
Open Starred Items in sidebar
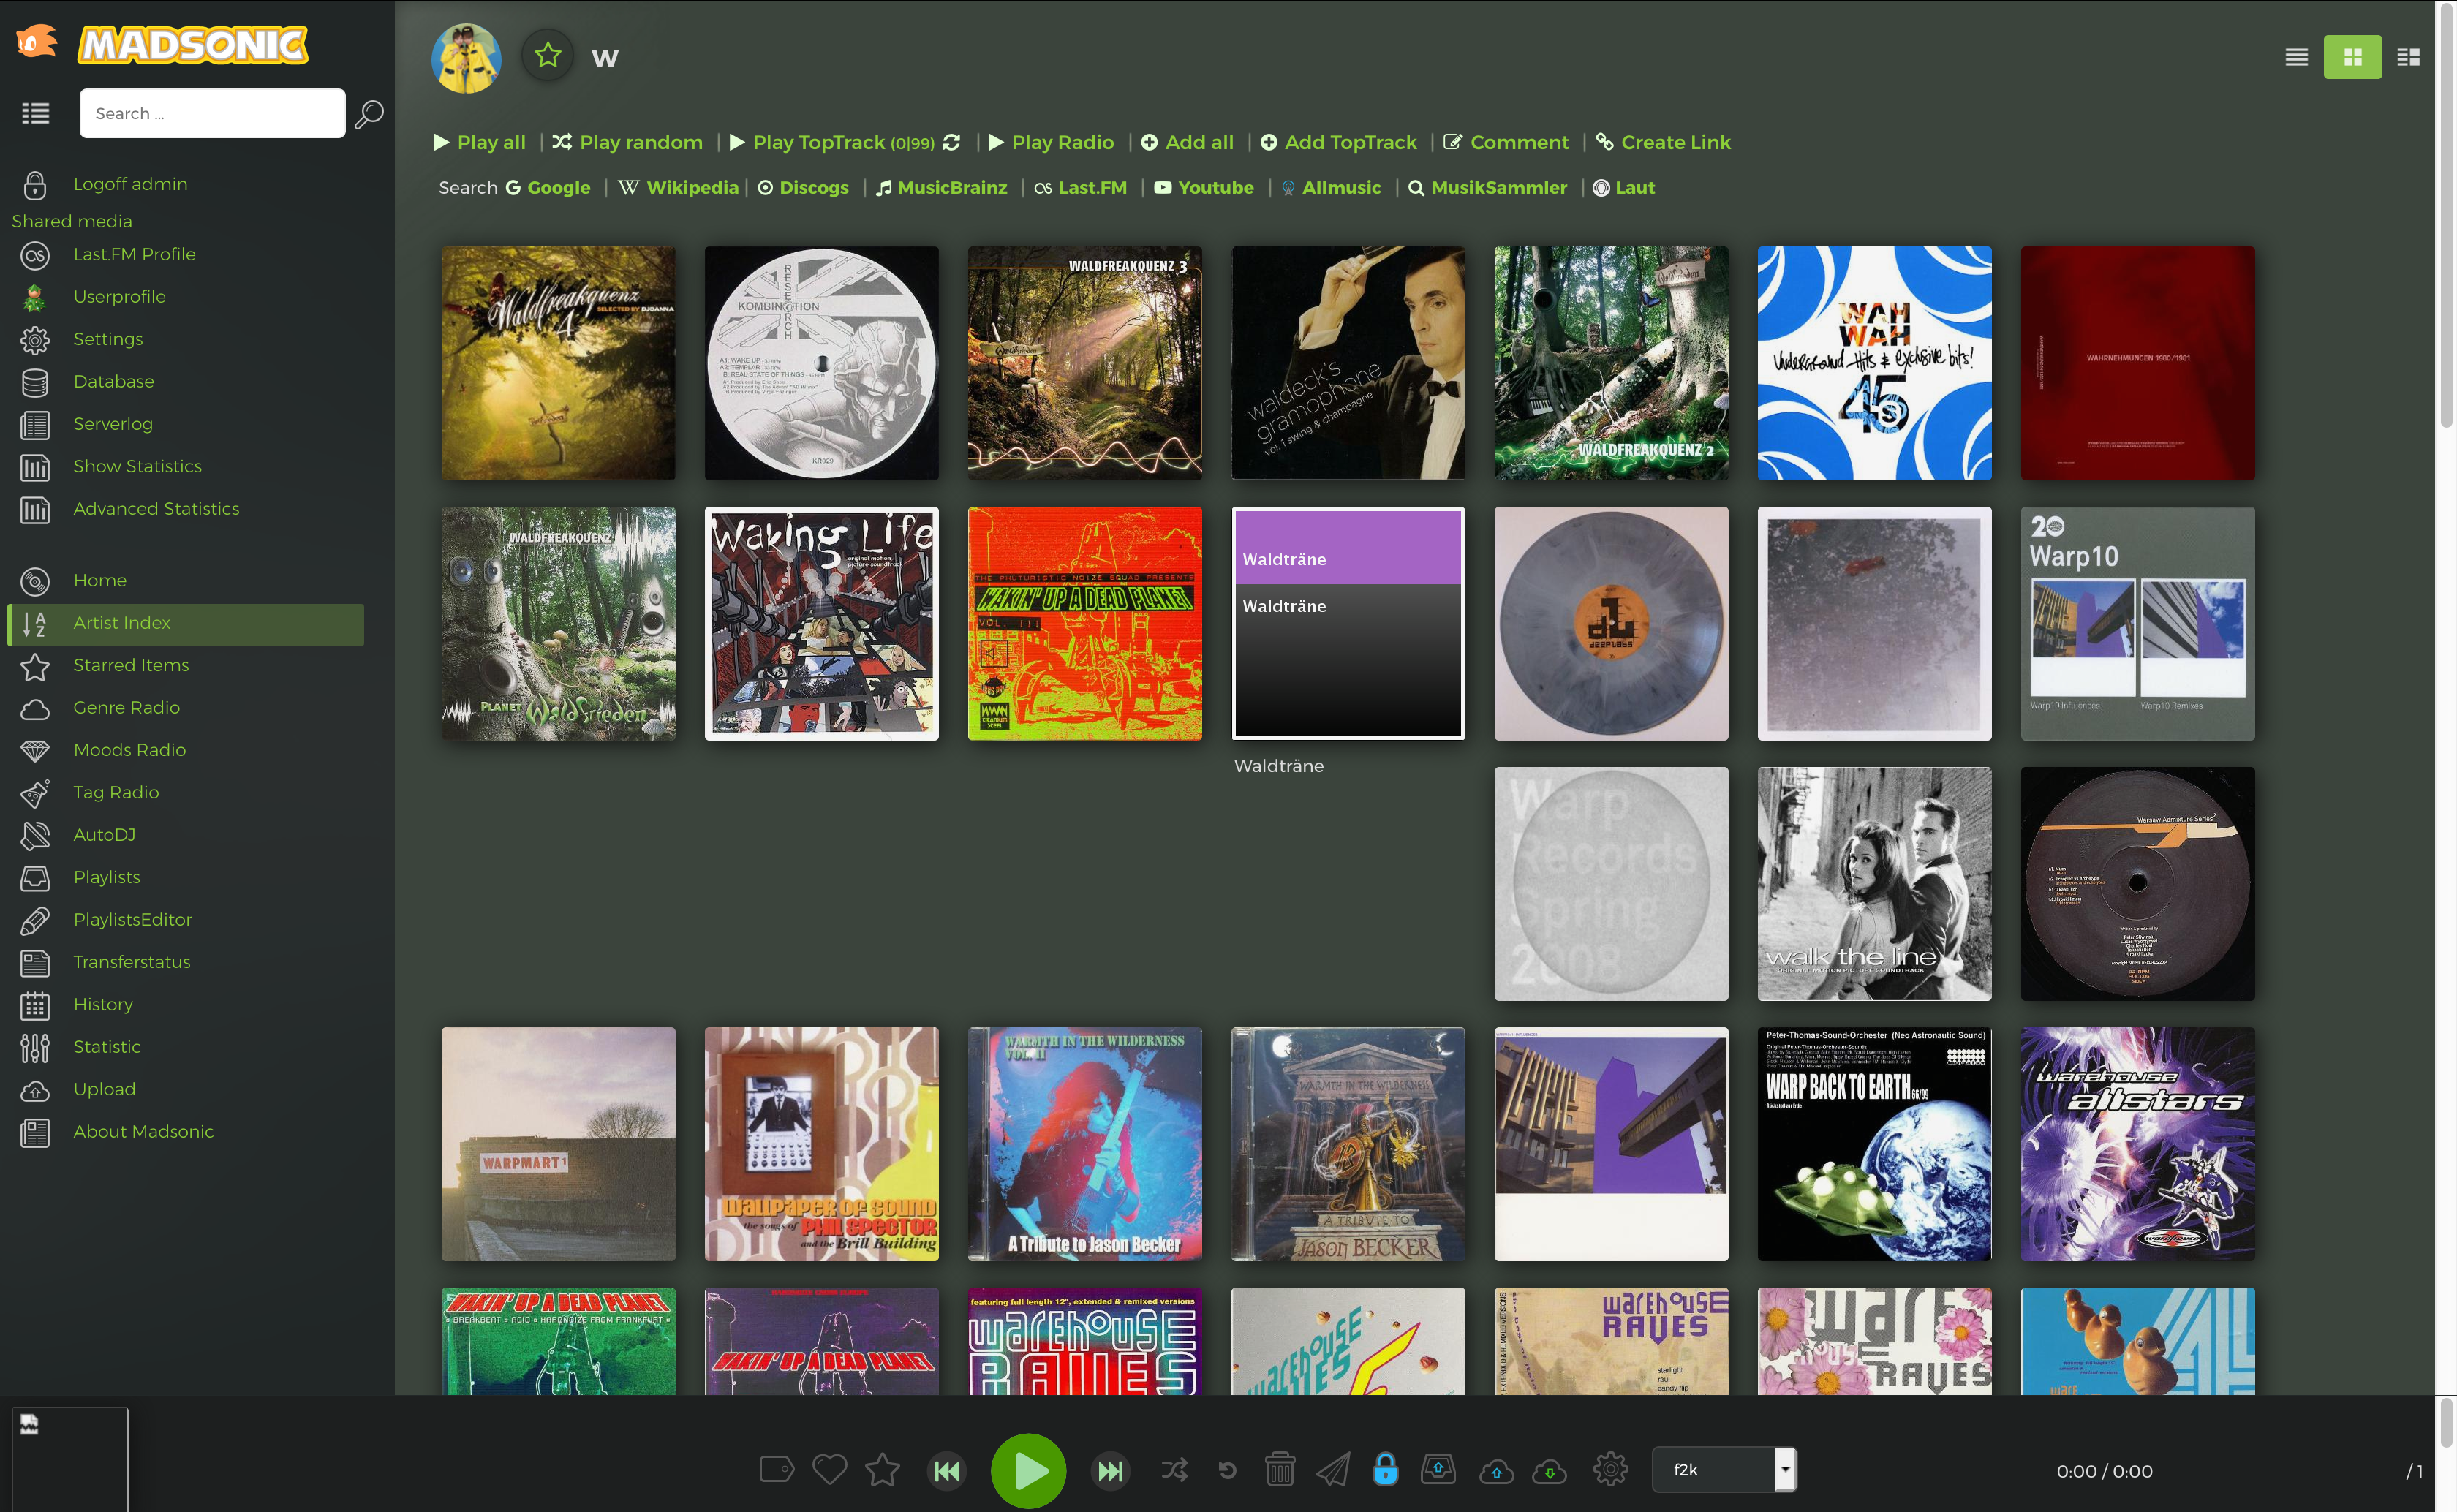pyautogui.click(x=131, y=665)
